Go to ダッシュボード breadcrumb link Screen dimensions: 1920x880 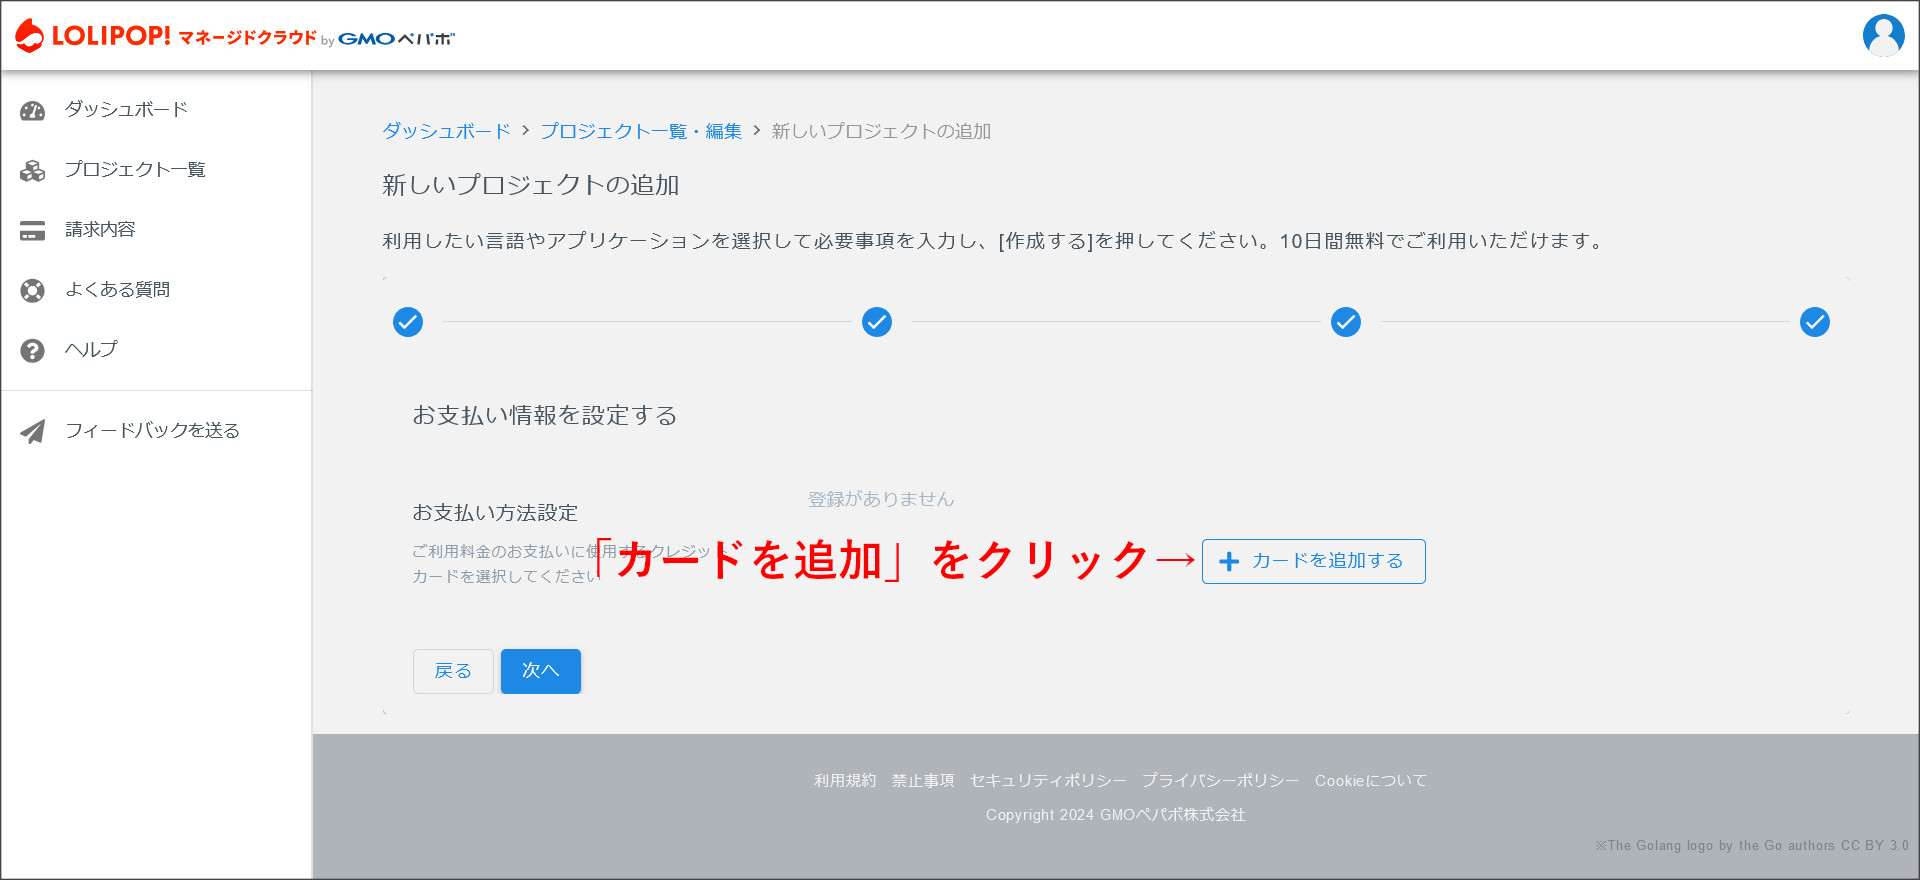(x=447, y=131)
